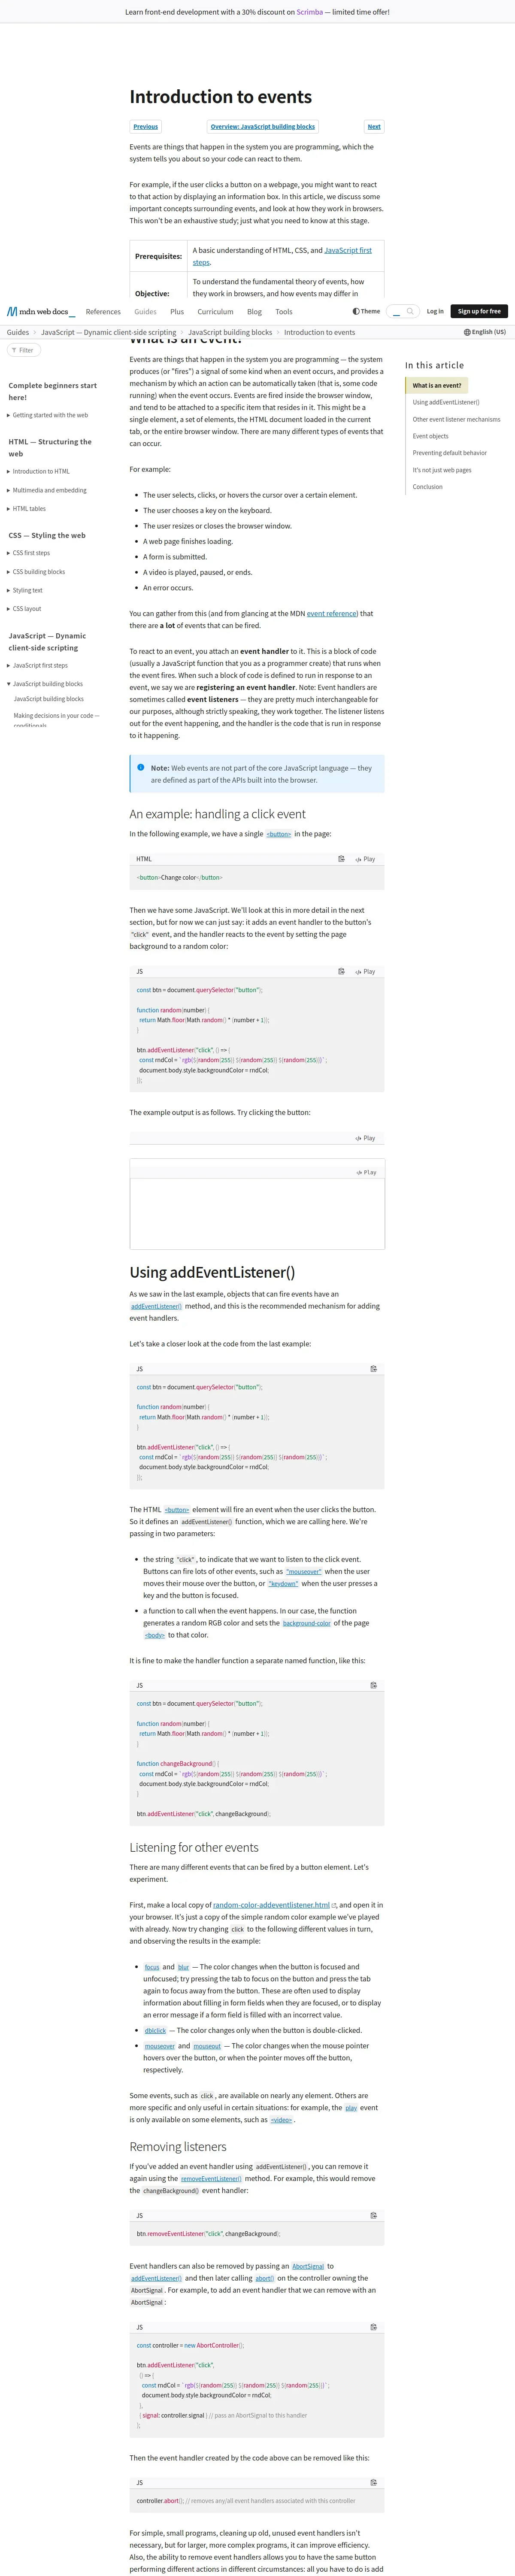Copy the AbortController code block
Image resolution: width=515 pixels, height=2576 pixels.
click(x=374, y=2327)
